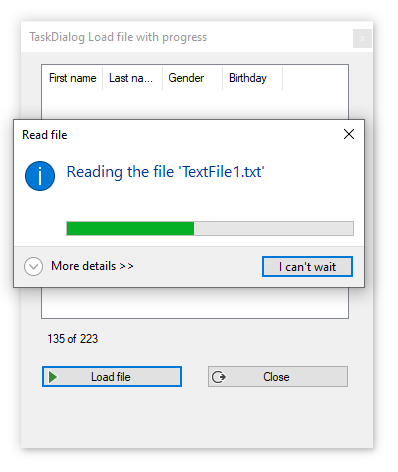This screenshot has height=472, width=398.
Task: Cancel reading with I can't wait
Action: click(x=307, y=266)
